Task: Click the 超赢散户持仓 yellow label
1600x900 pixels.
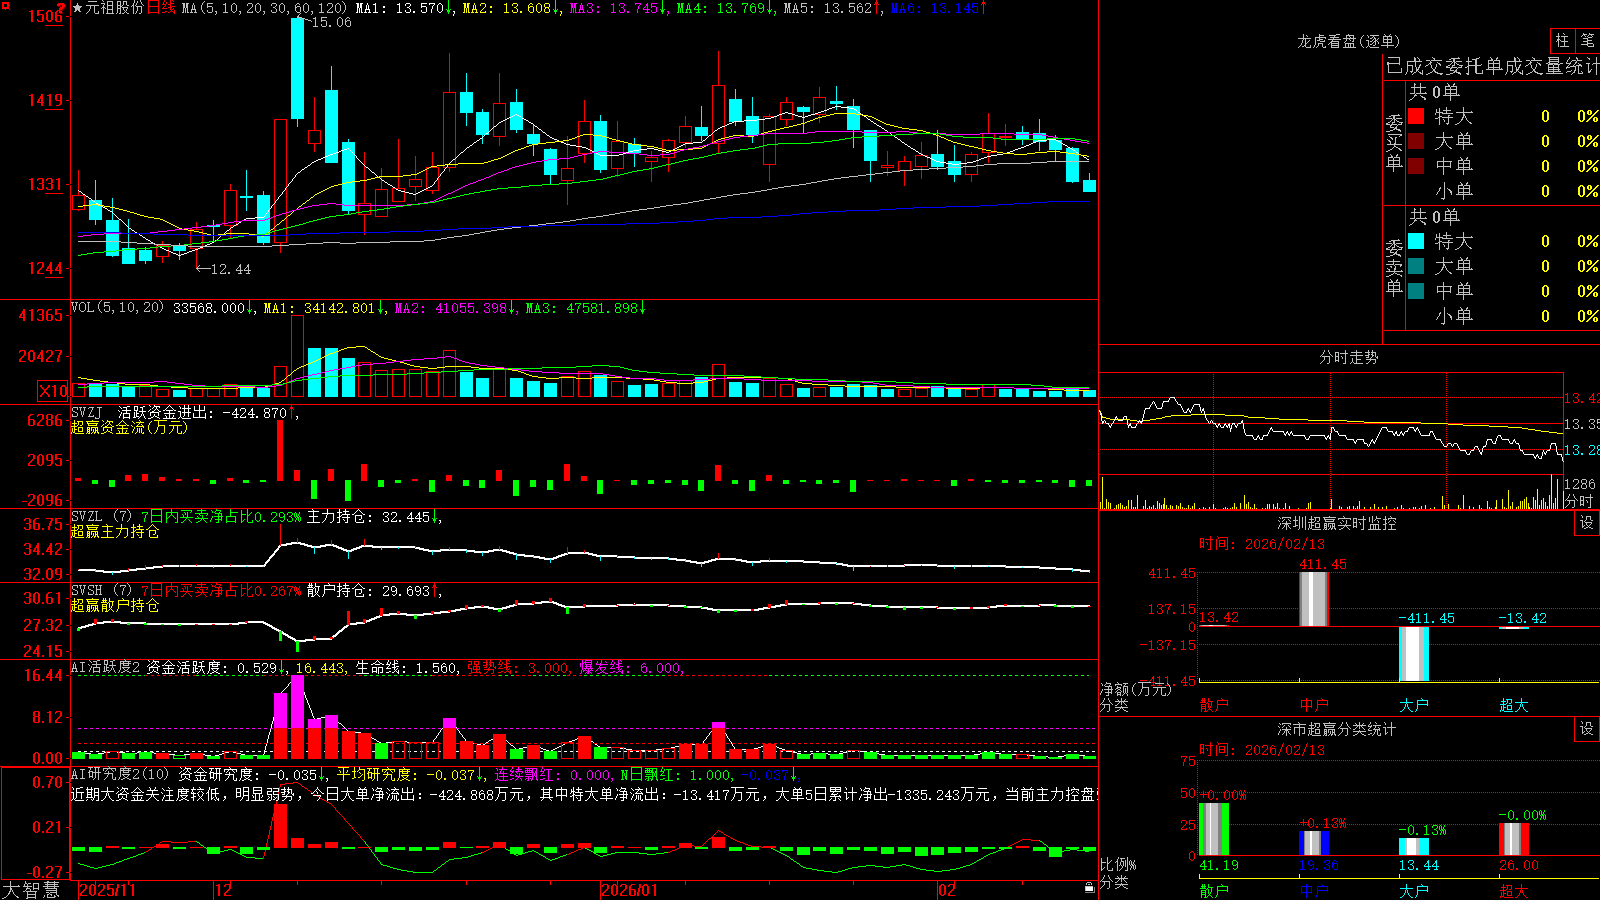Action: [115, 605]
